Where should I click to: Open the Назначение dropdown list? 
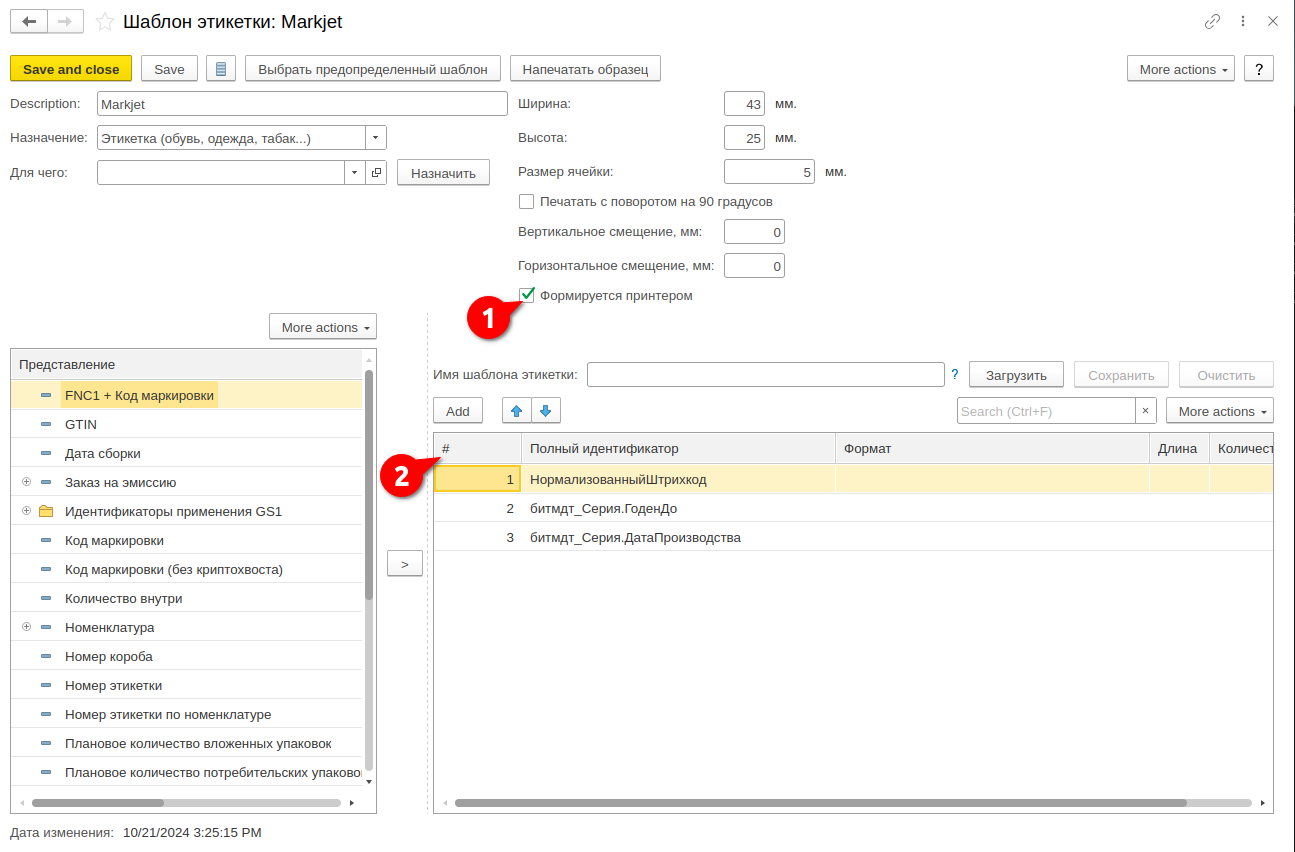pyautogui.click(x=376, y=138)
